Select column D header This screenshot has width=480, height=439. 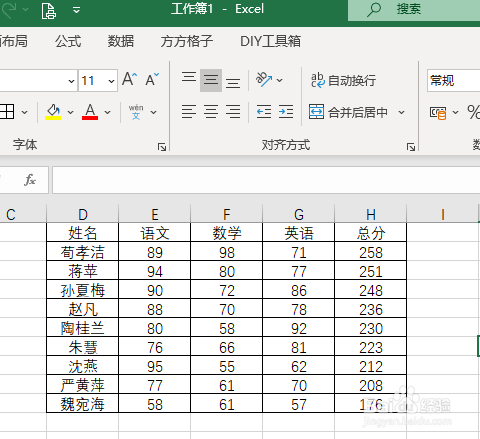pos(83,214)
